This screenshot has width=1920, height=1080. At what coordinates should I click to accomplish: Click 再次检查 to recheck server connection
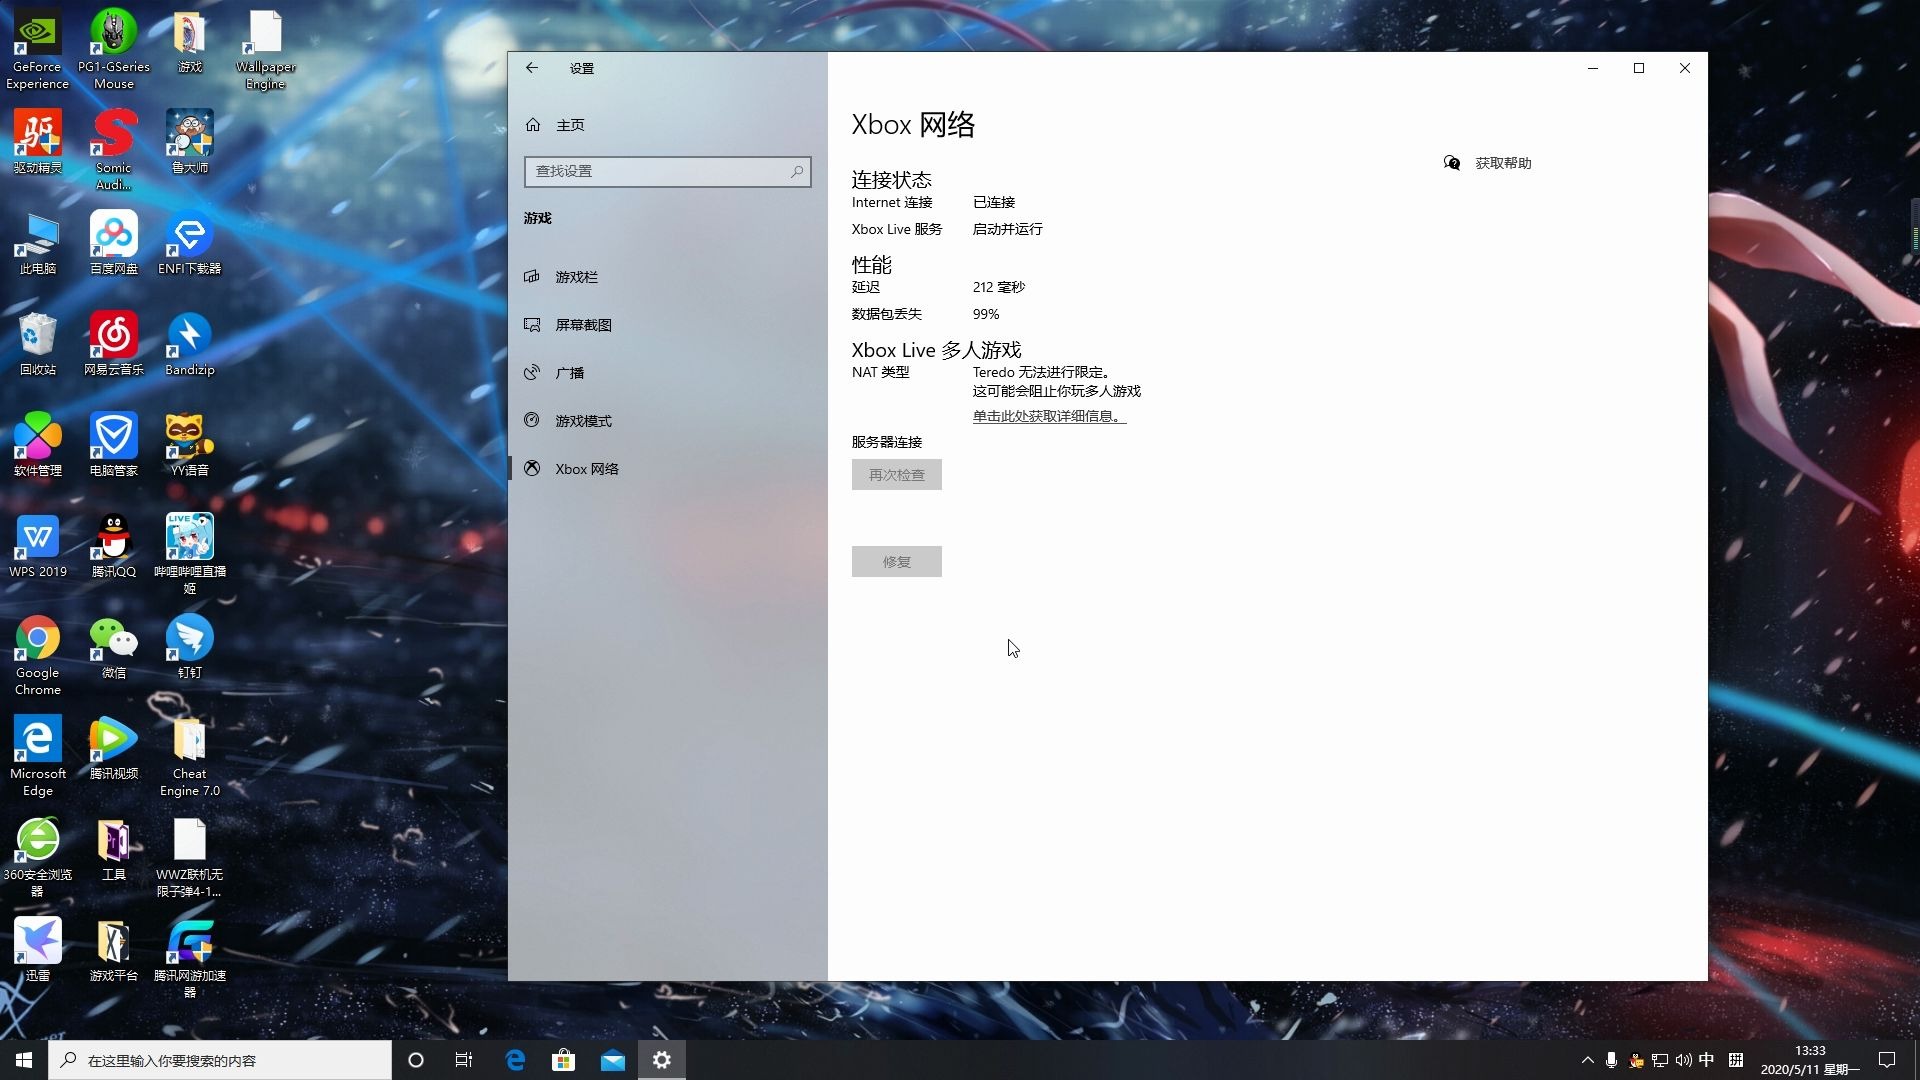click(897, 475)
